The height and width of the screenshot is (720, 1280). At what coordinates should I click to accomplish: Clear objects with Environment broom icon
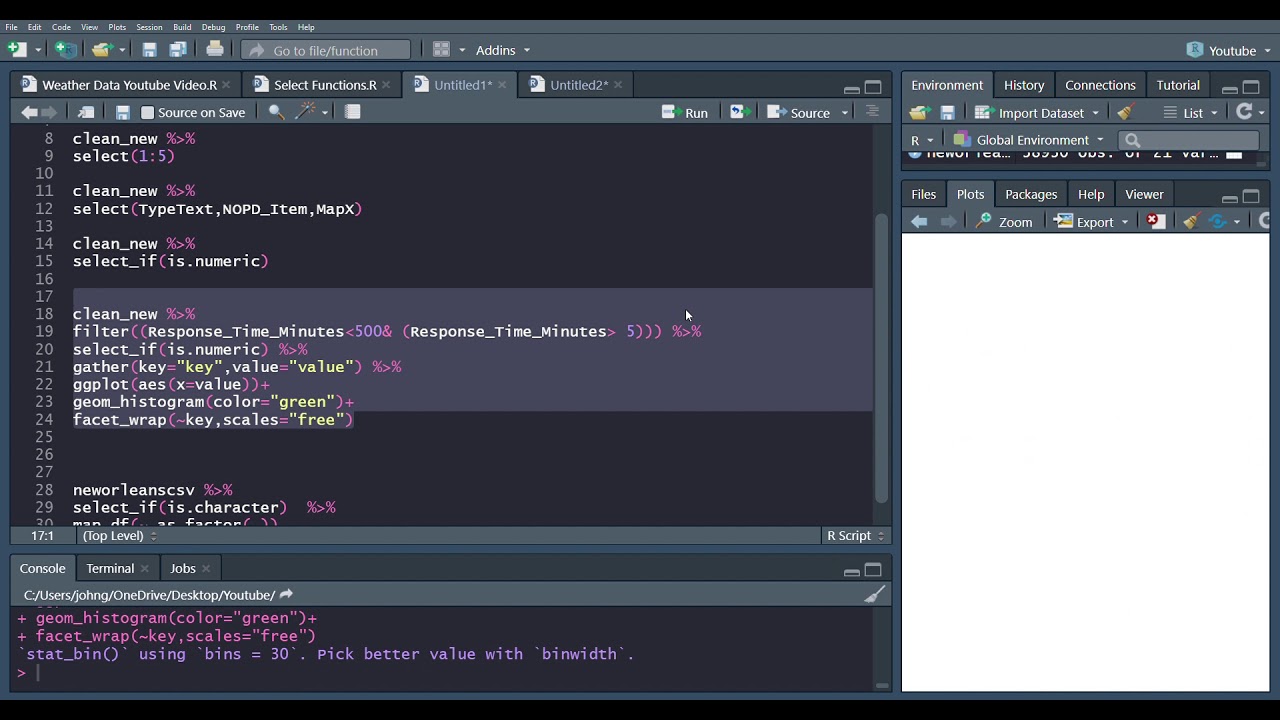click(1125, 112)
